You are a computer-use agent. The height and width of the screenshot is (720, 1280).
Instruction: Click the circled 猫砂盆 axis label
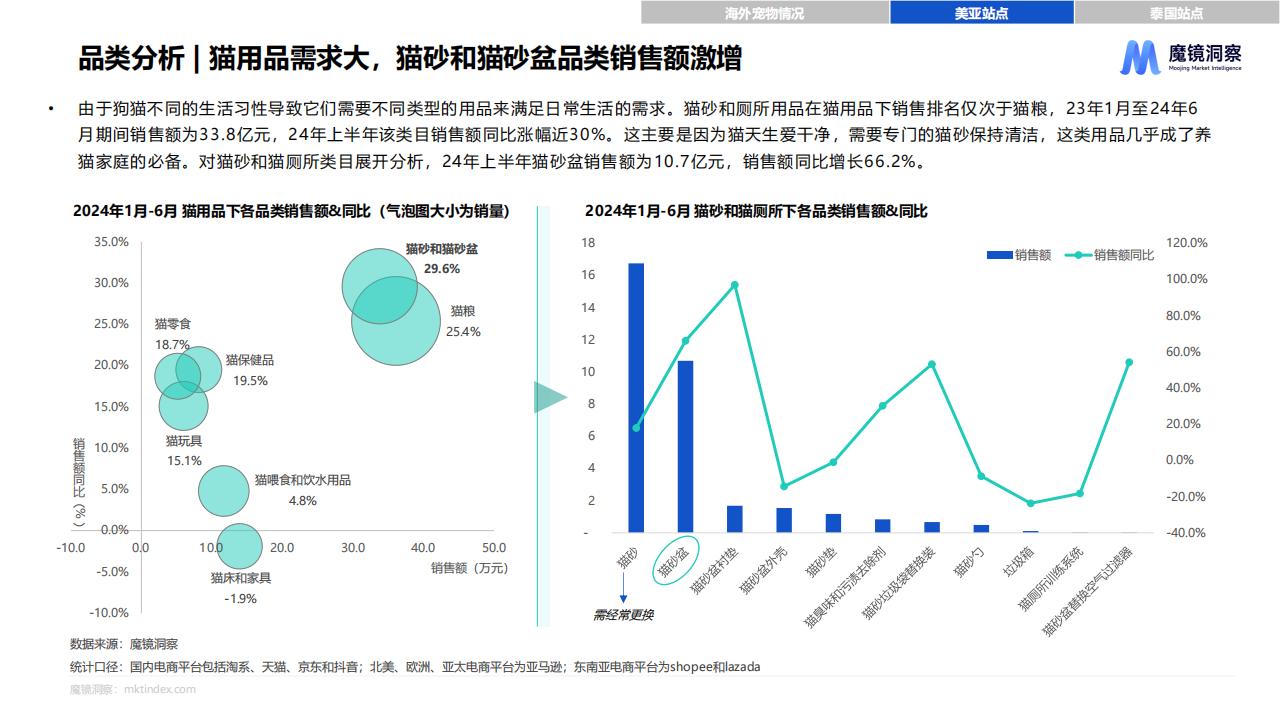click(x=676, y=562)
